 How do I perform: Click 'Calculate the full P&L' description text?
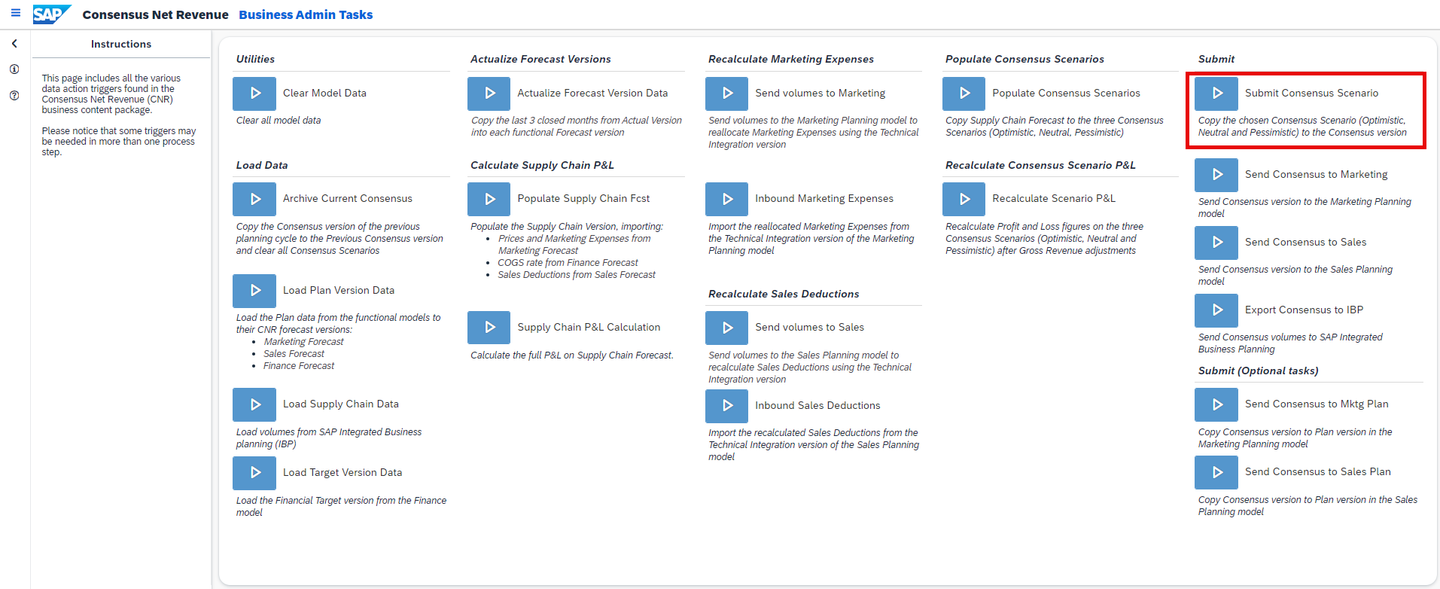coord(572,356)
